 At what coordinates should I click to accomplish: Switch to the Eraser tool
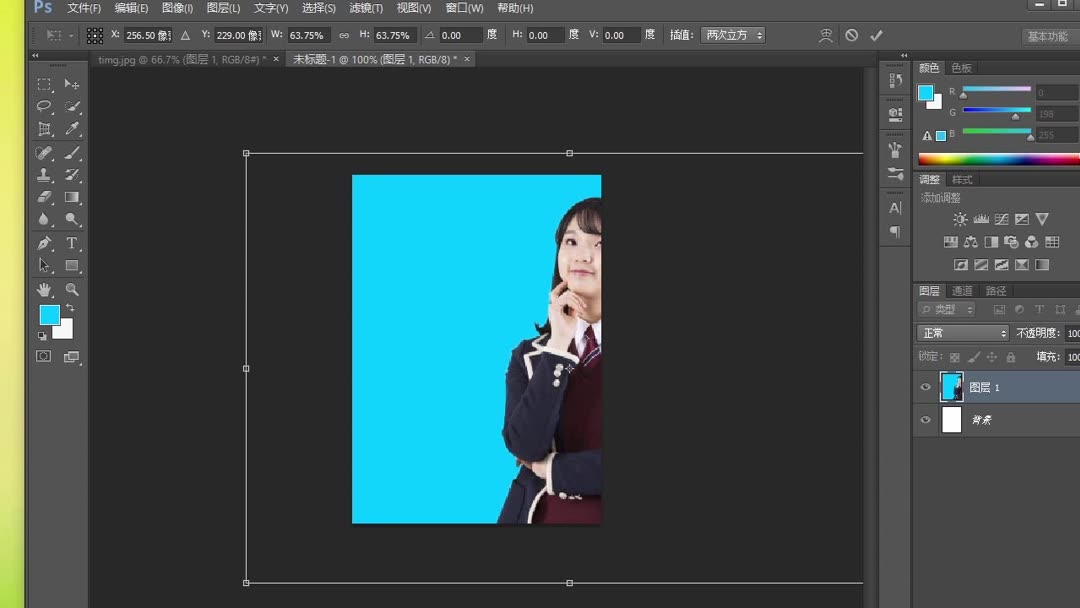click(x=44, y=197)
